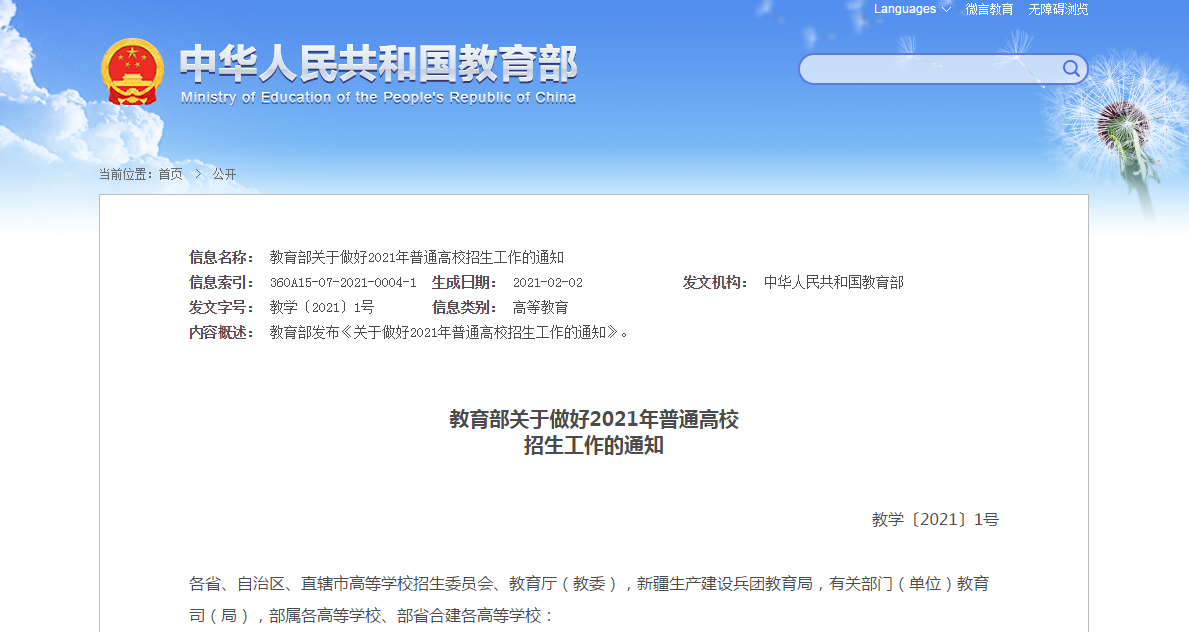
Task: Click the national emblem logo
Action: pyautogui.click(x=132, y=71)
